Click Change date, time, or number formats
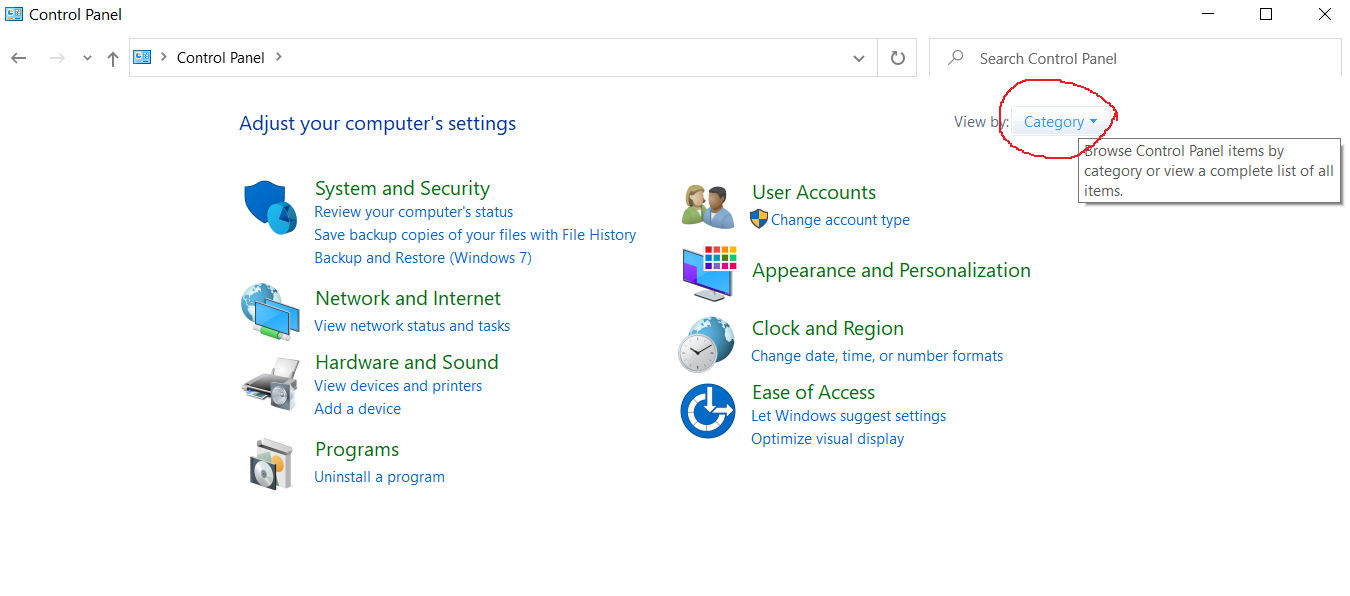 pyautogui.click(x=877, y=356)
